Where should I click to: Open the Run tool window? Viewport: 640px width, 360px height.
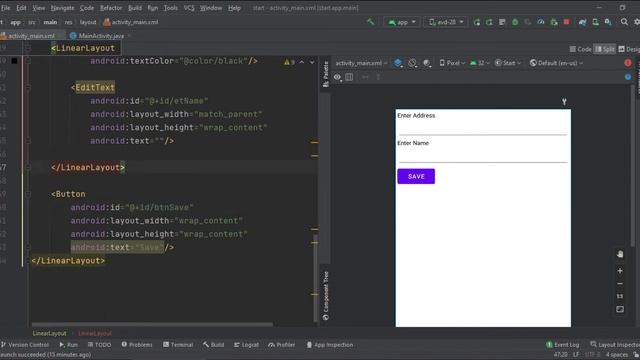click(69, 345)
